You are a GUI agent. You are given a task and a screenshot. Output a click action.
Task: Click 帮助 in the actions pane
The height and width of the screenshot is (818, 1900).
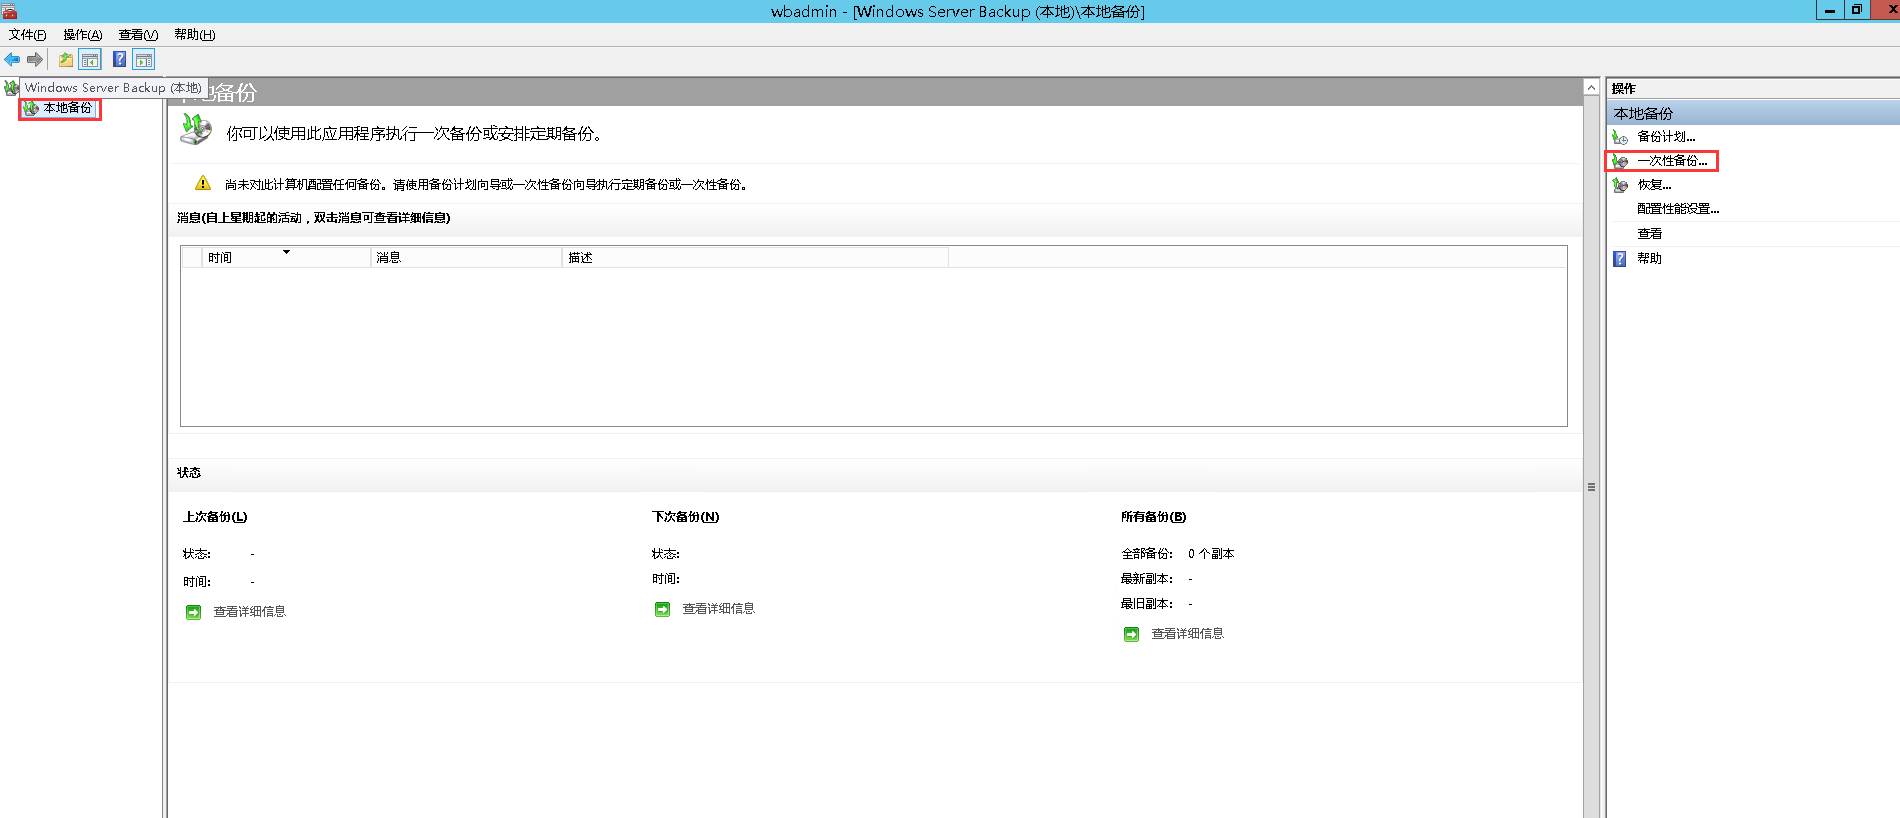pyautogui.click(x=1650, y=259)
